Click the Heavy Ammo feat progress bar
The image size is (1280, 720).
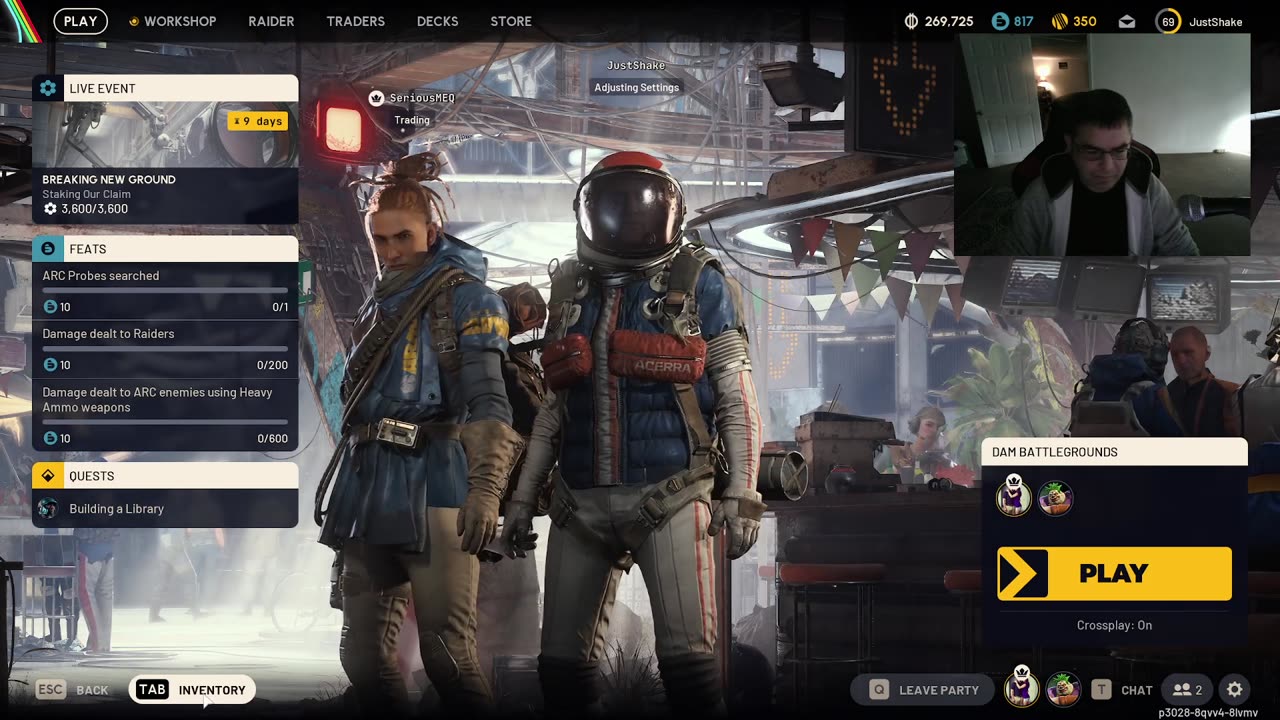coord(165,422)
